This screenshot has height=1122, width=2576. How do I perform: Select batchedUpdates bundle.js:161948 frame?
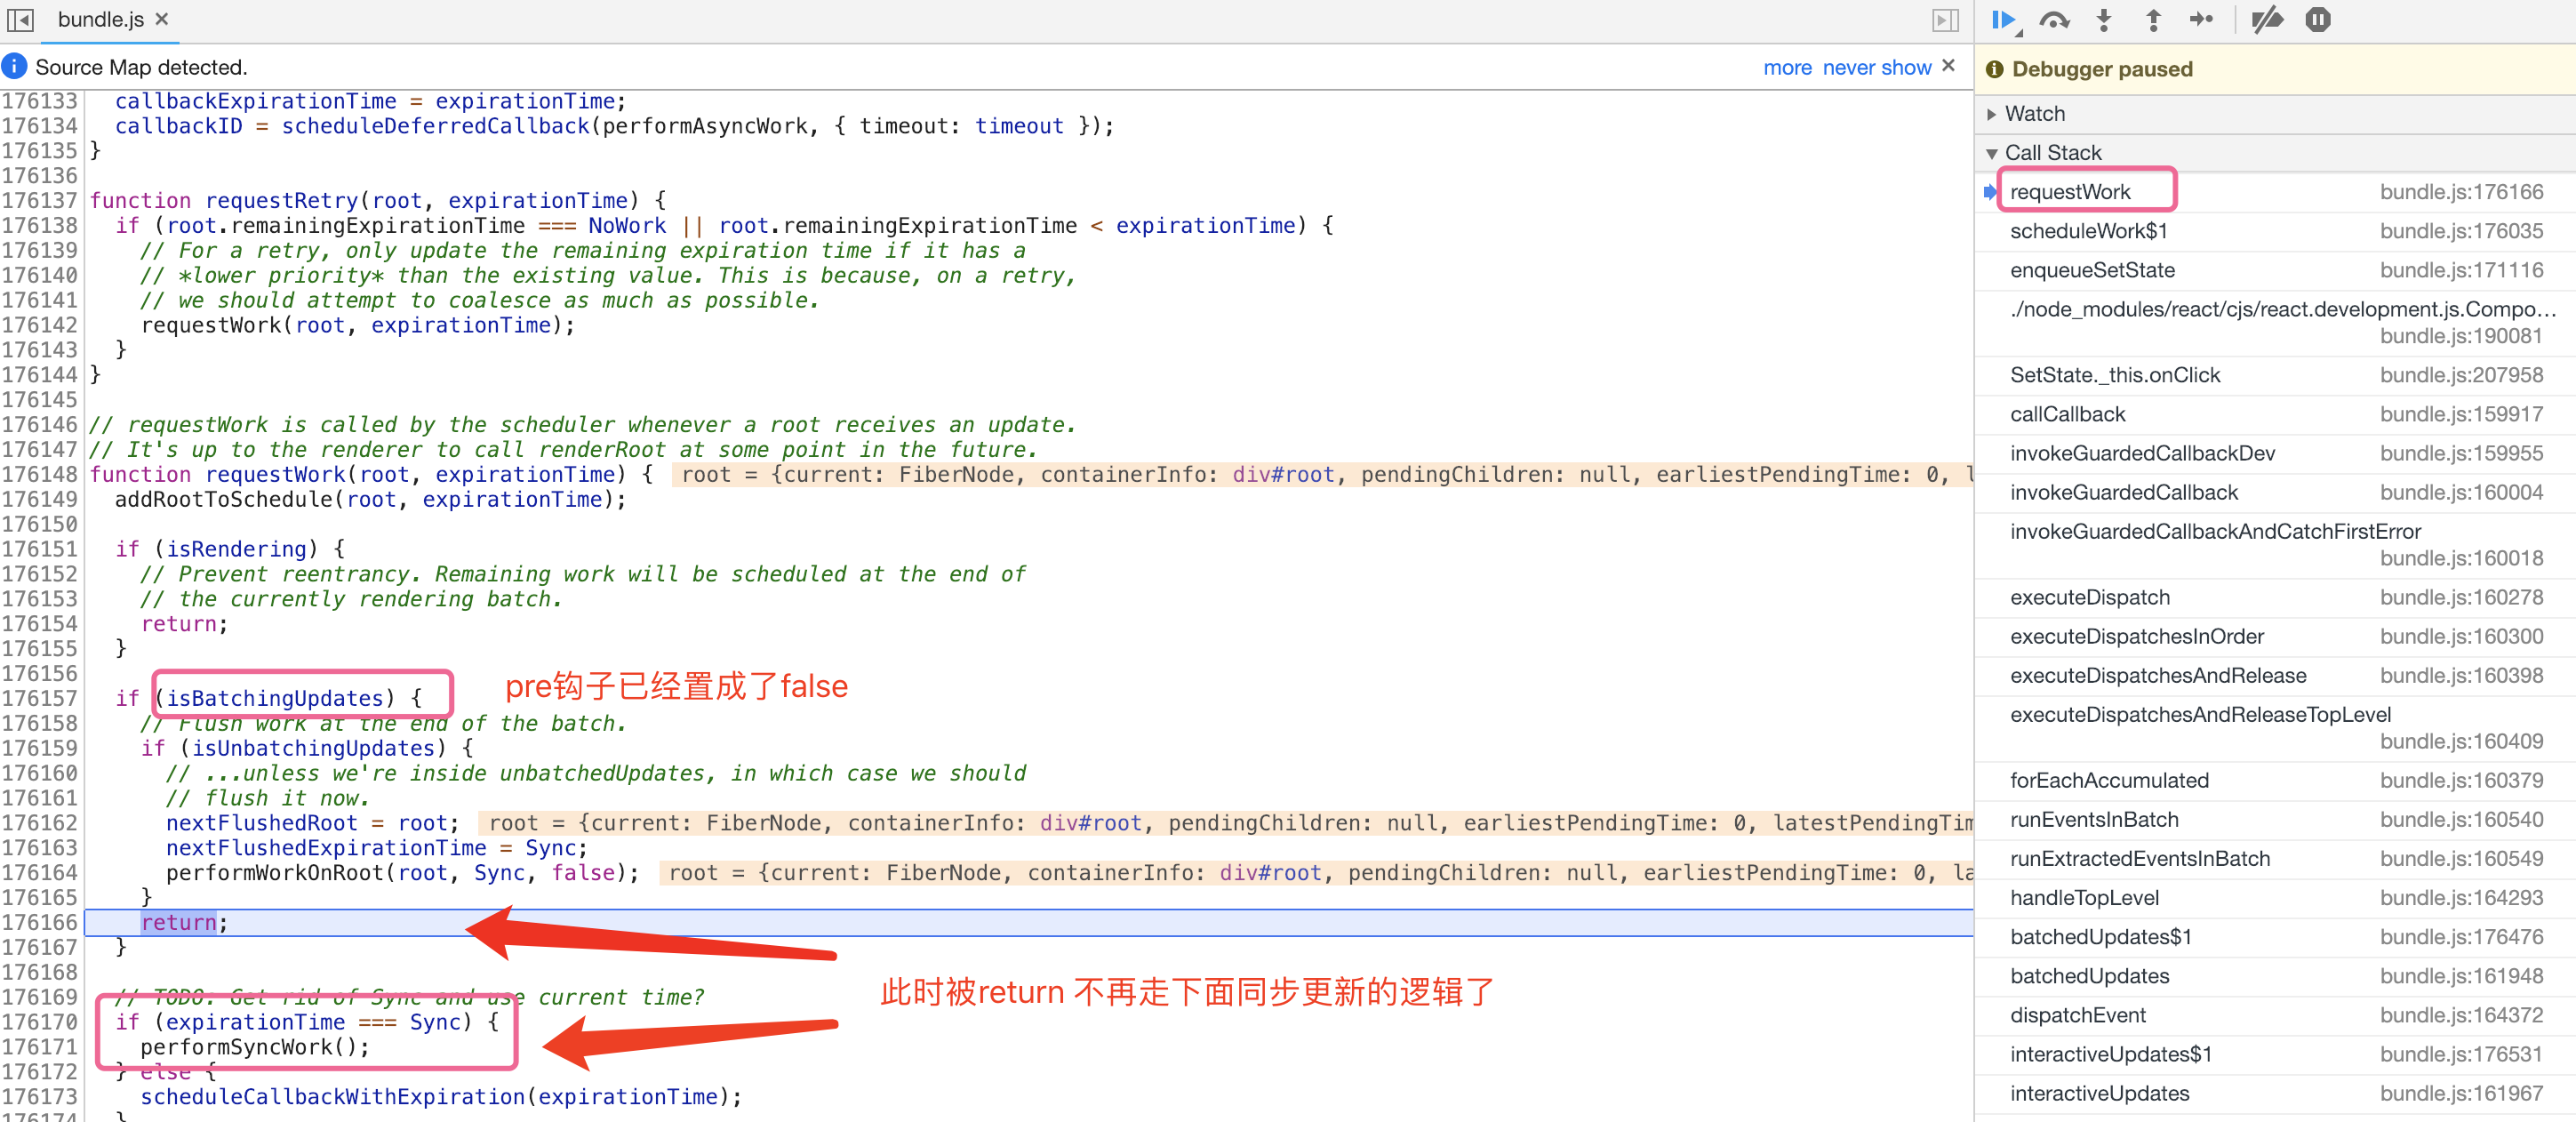point(2275,976)
